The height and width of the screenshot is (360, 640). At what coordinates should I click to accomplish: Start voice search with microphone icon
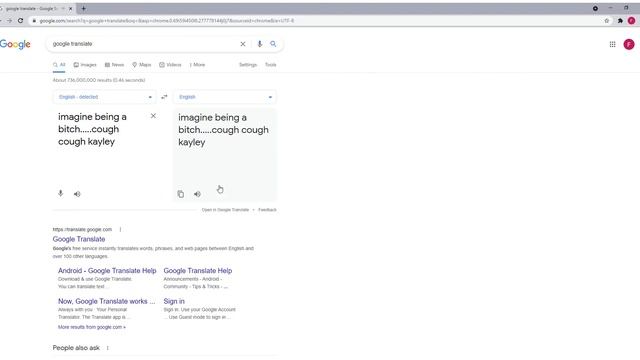[x=260, y=44]
